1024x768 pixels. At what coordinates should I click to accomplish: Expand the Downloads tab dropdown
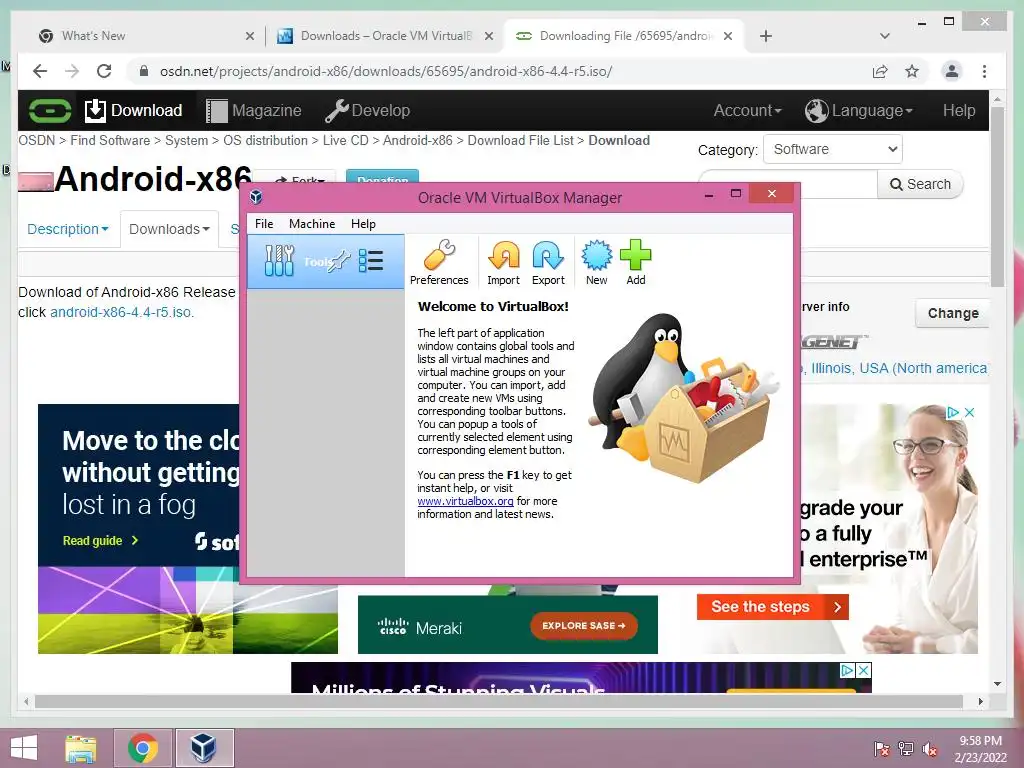pyautogui.click(x=169, y=229)
